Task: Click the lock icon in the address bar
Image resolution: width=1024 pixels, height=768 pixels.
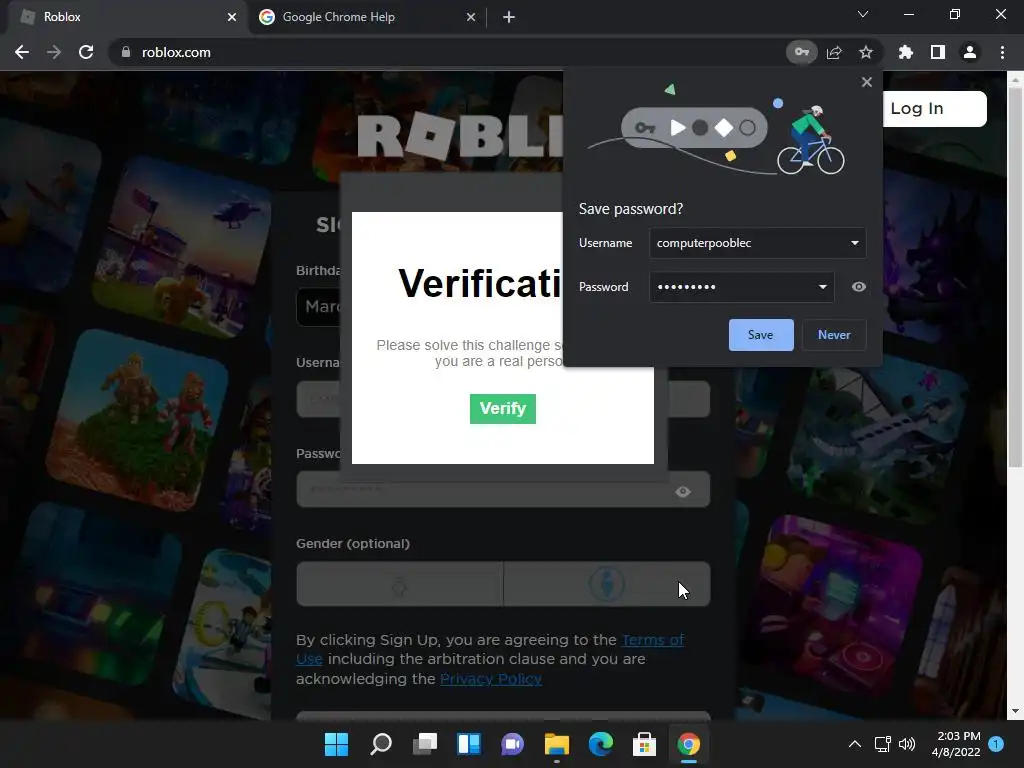Action: point(126,52)
